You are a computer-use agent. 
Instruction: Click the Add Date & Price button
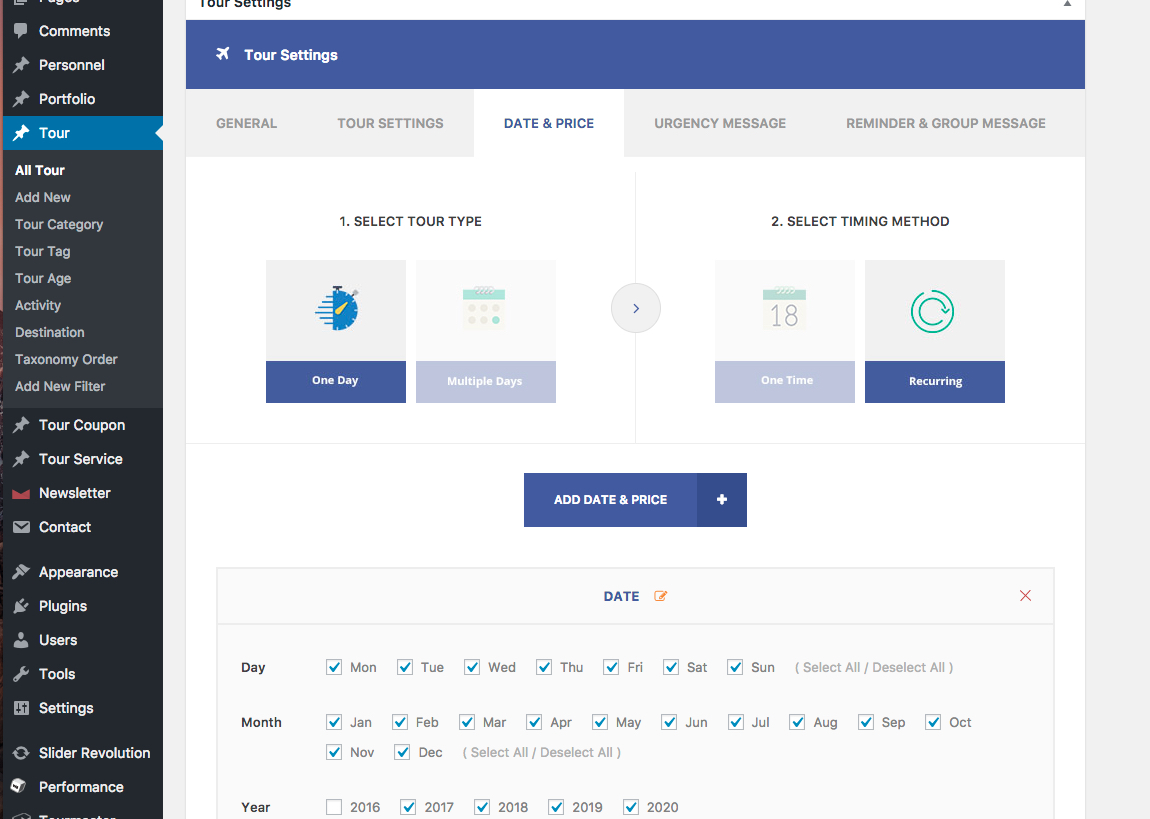pyautogui.click(x=610, y=500)
